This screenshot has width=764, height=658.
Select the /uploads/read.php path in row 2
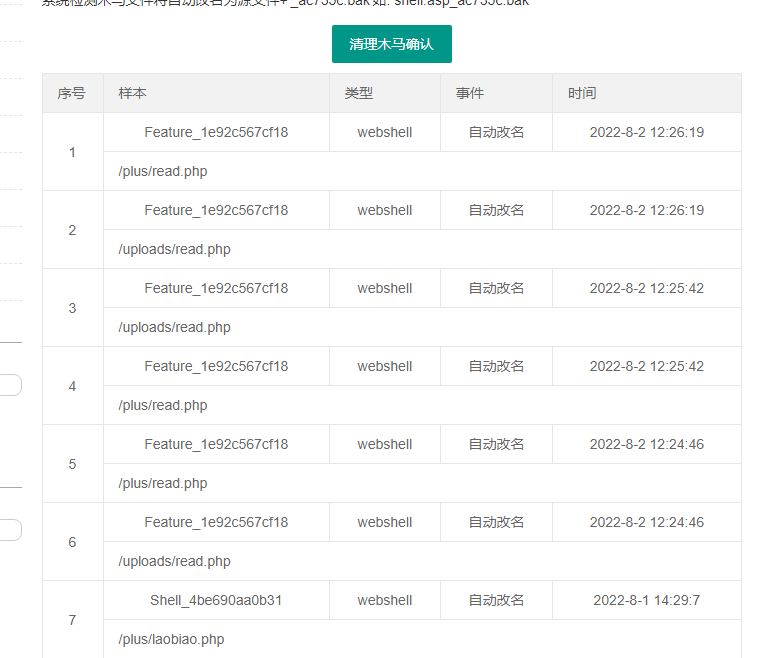(174, 249)
